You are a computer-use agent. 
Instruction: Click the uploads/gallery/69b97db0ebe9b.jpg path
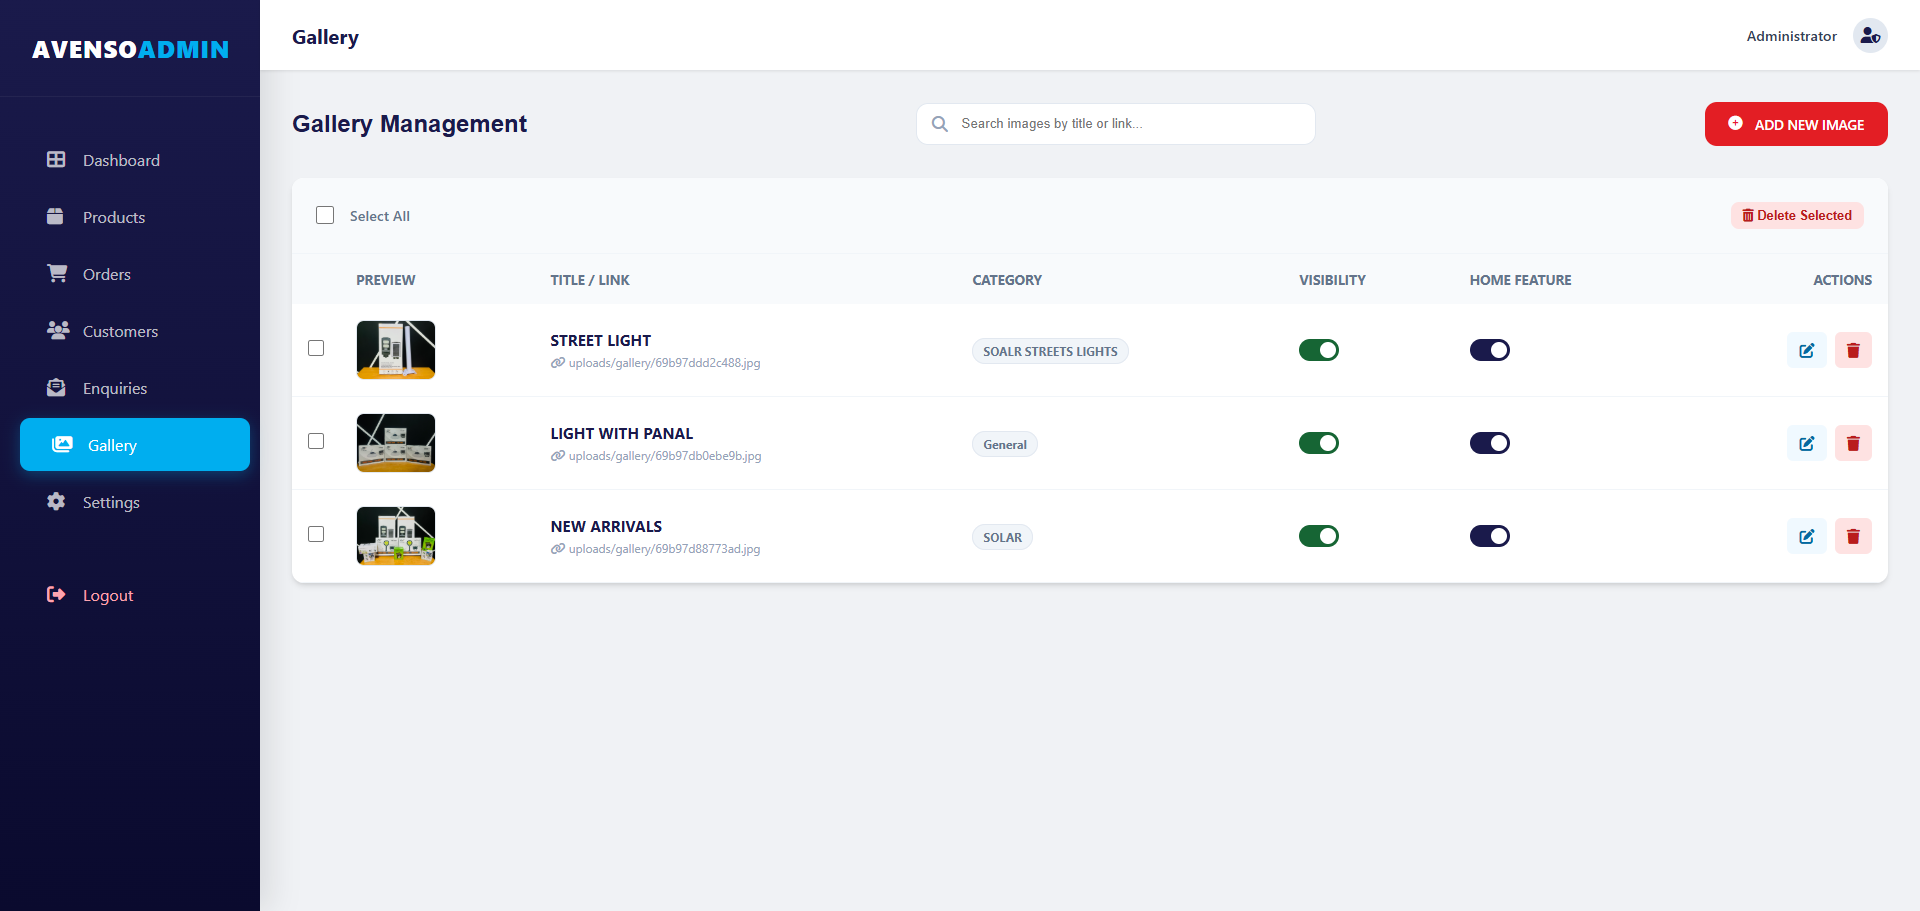pos(665,456)
